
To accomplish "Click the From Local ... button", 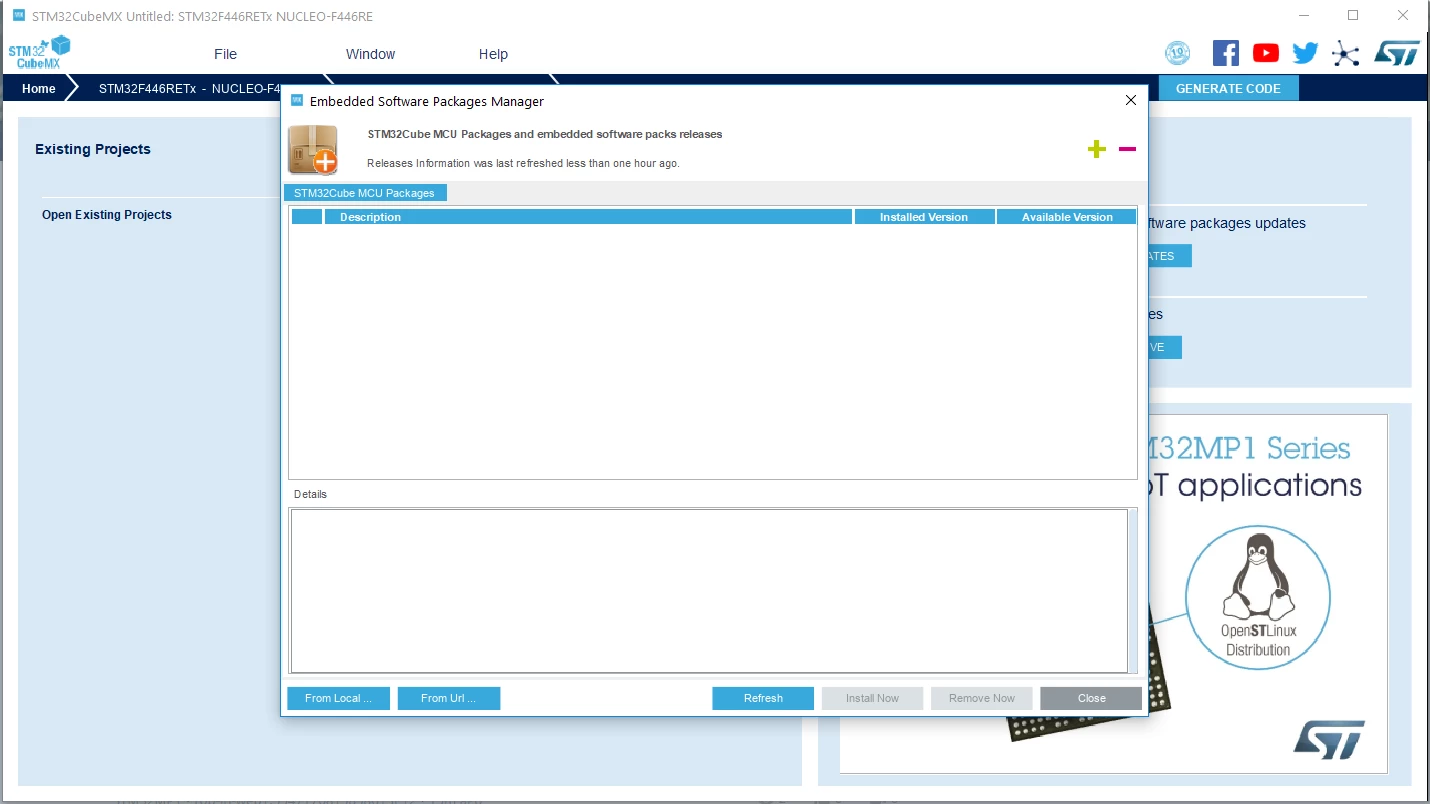I will 338,698.
